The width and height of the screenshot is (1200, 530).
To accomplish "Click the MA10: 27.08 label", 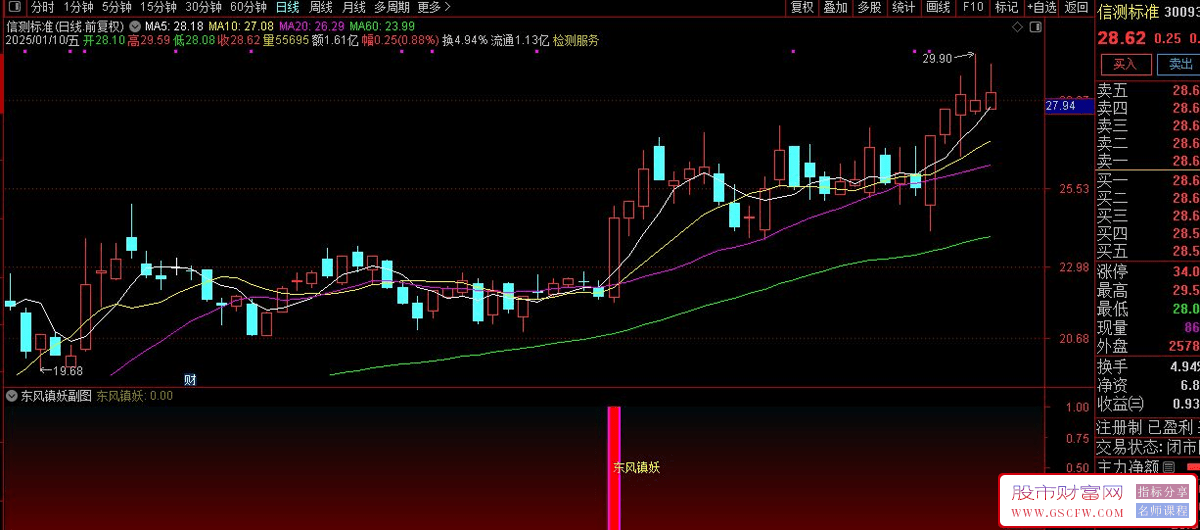I will click(x=241, y=25).
